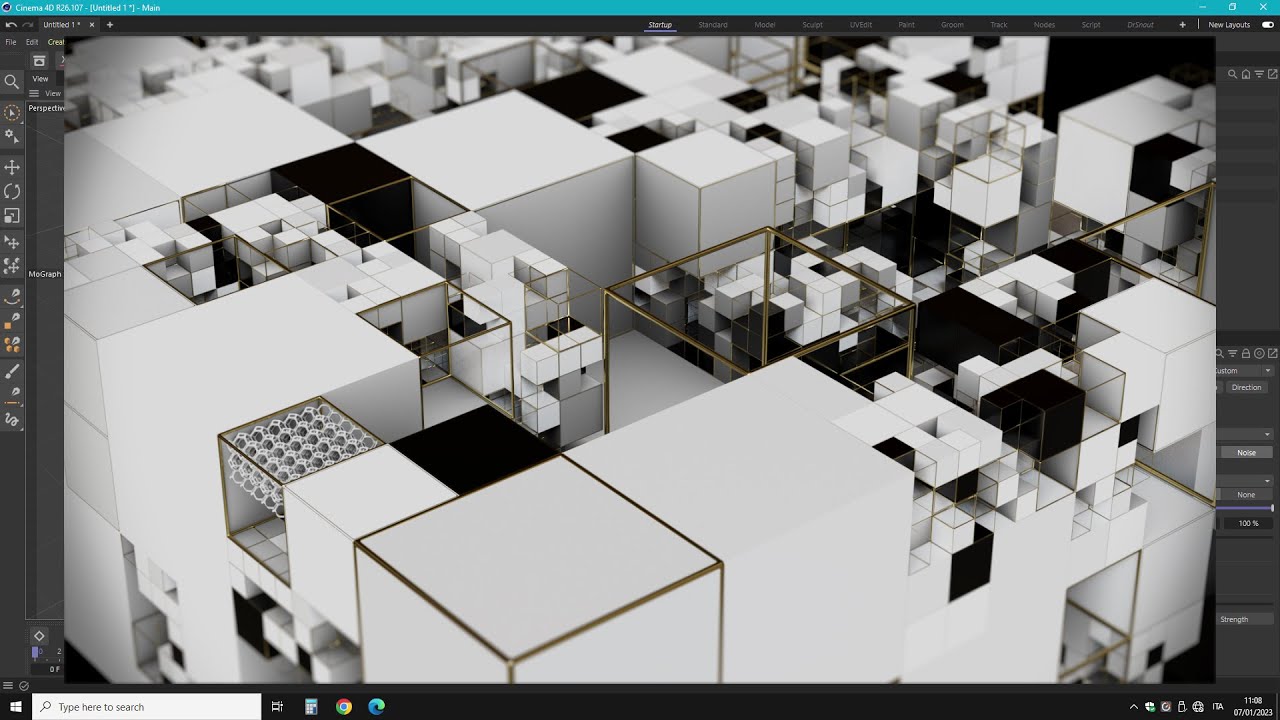
Task: Click the 100 % value field
Action: tap(1248, 523)
